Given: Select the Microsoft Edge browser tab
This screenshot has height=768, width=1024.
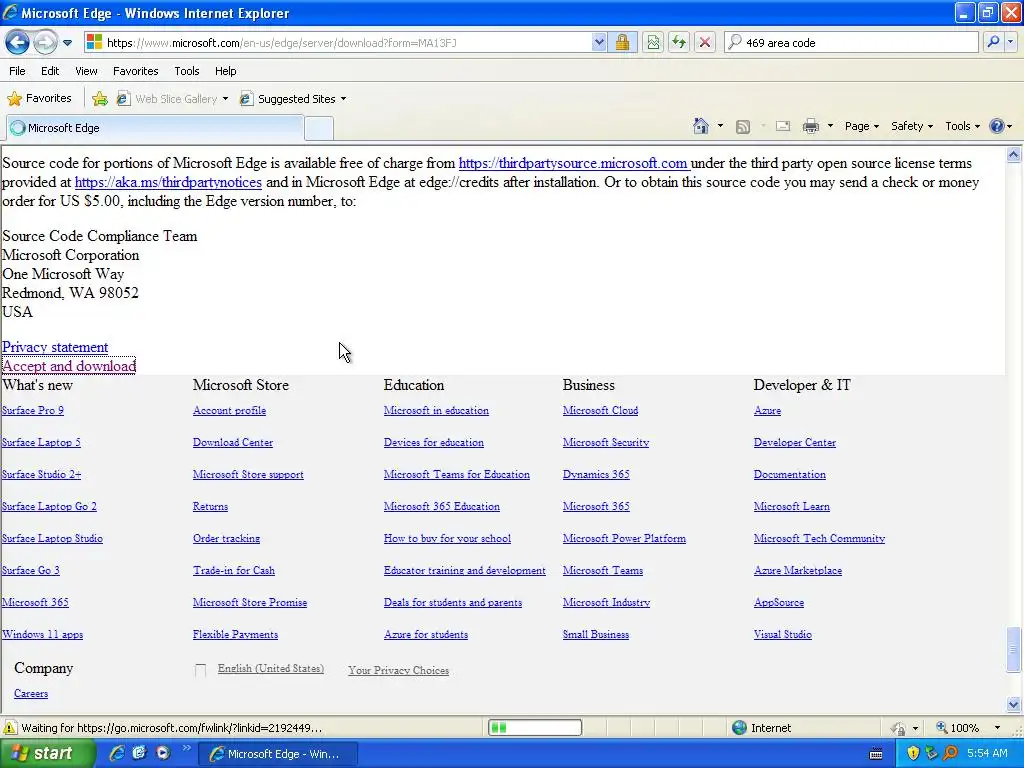Looking at the screenshot, I should click(155, 128).
